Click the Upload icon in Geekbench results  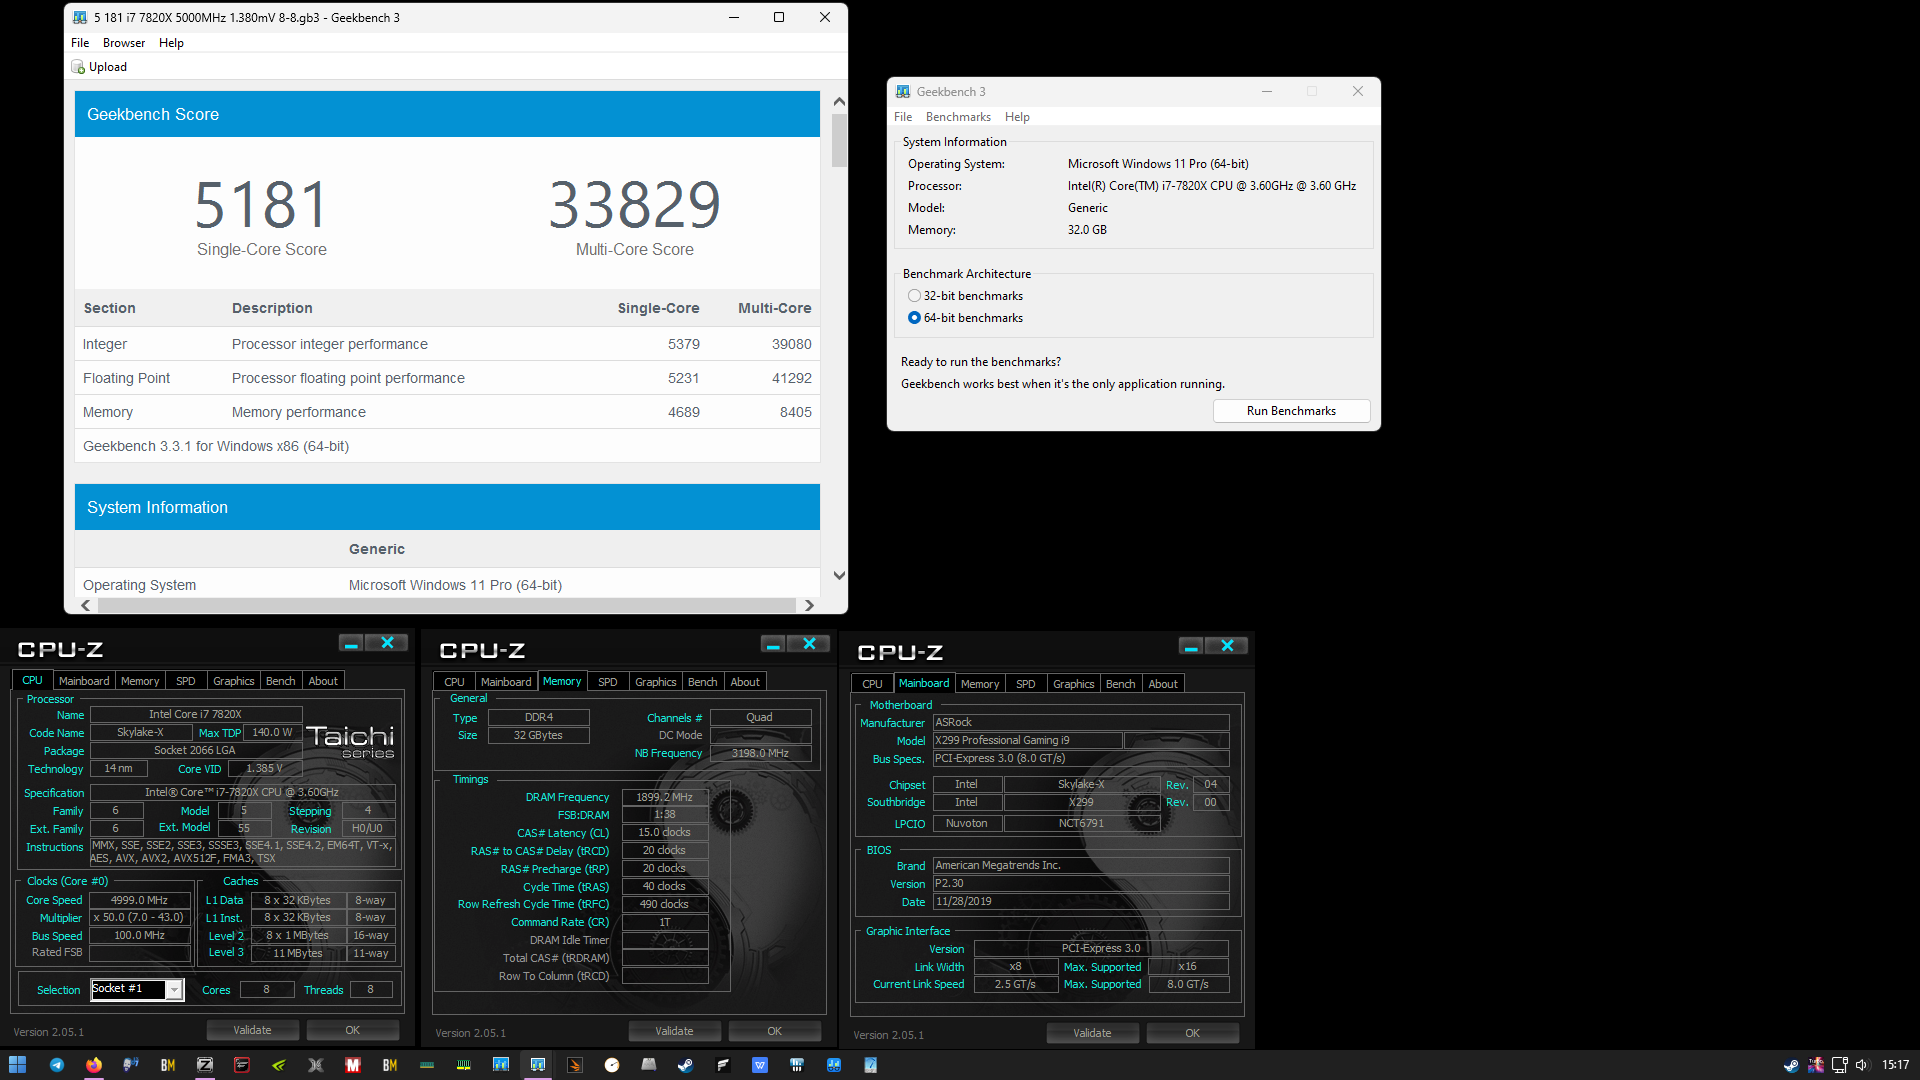78,67
